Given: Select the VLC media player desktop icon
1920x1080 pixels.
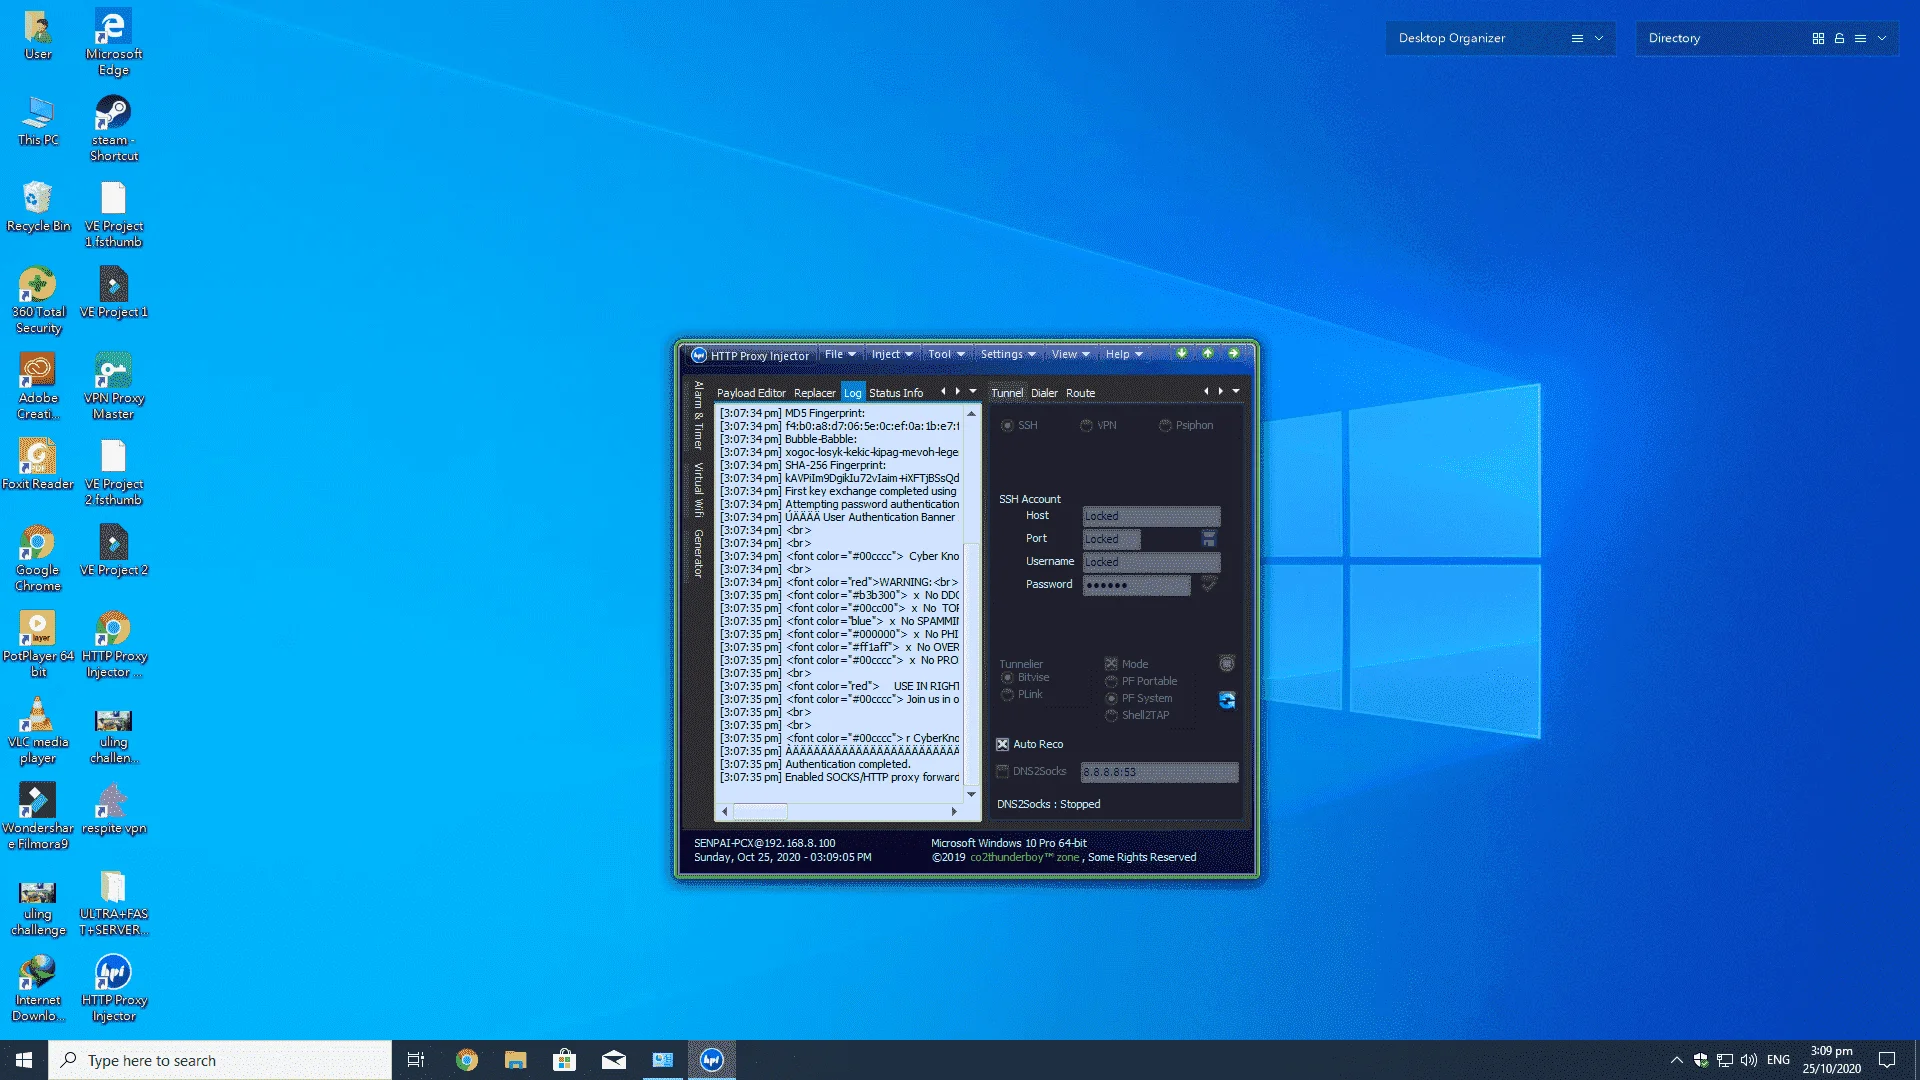Looking at the screenshot, I should click(38, 730).
